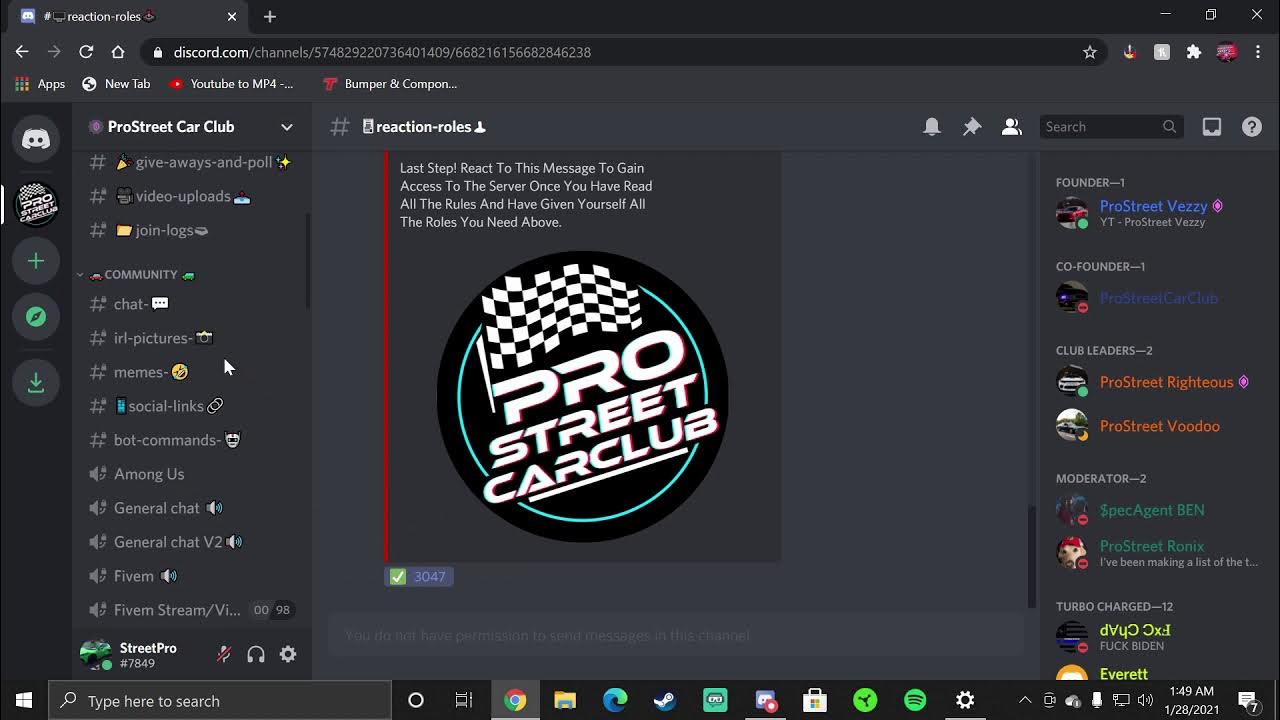Join the Fivem voice channel
This screenshot has width=1280, height=720.
[x=191, y=576]
